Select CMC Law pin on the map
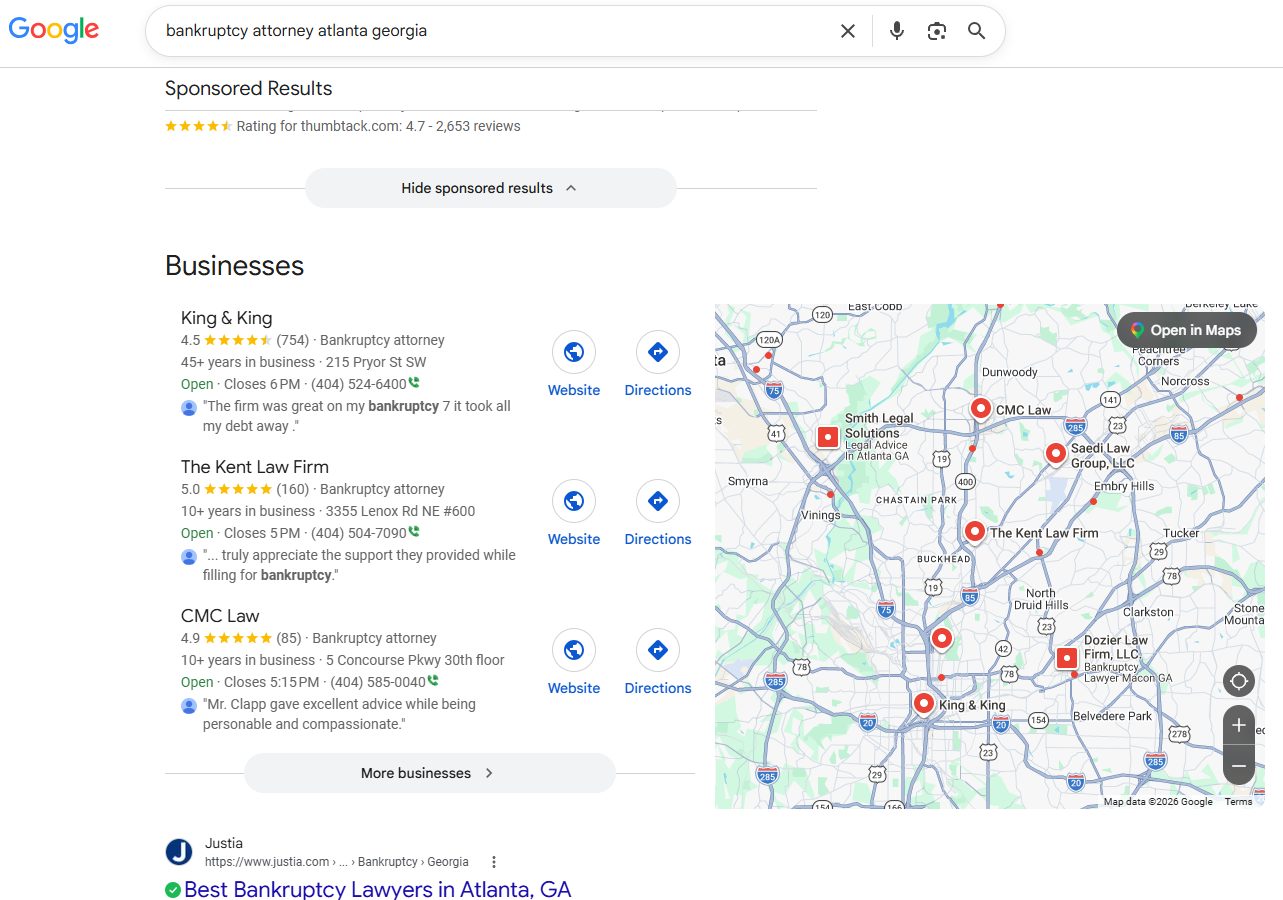This screenshot has width=1283, height=900. pos(981,407)
